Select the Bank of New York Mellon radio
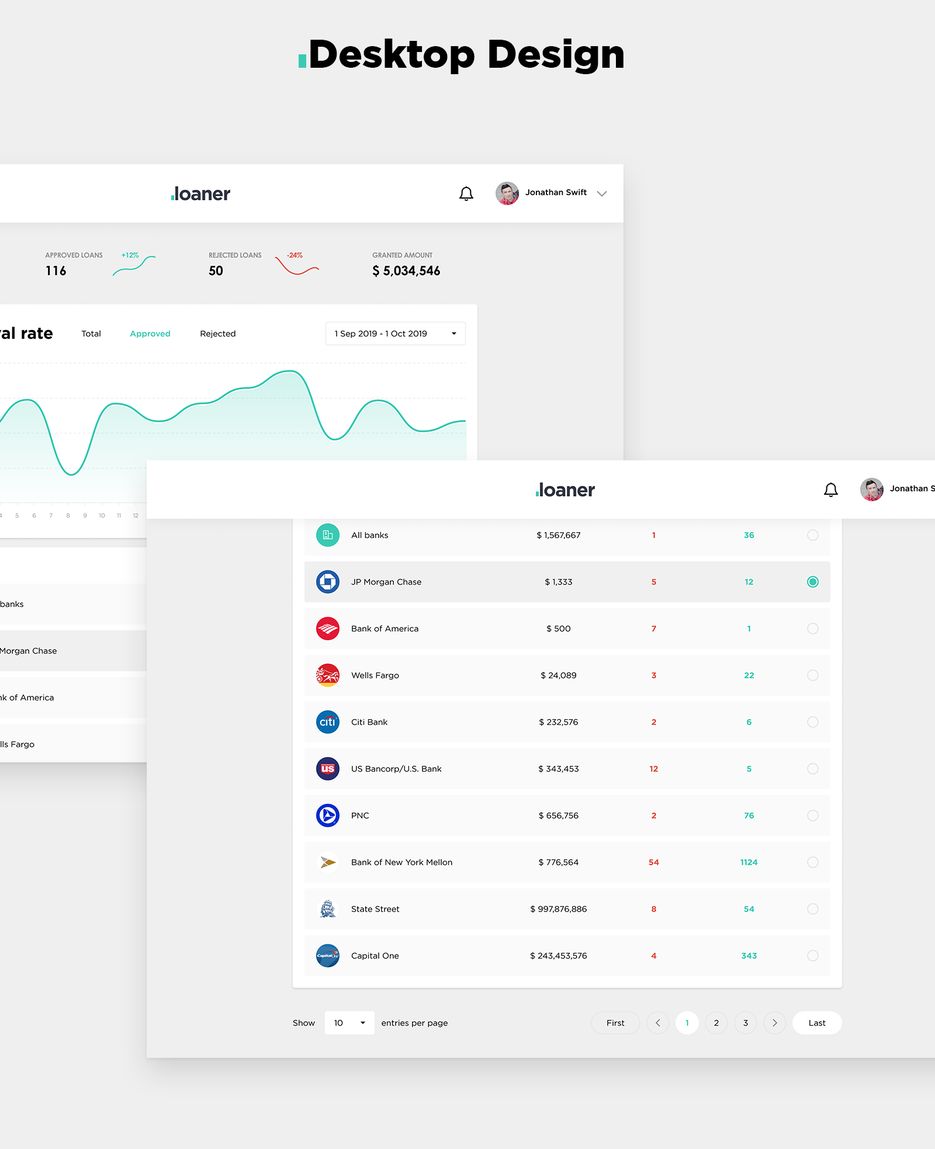The image size is (935, 1149). click(x=813, y=862)
